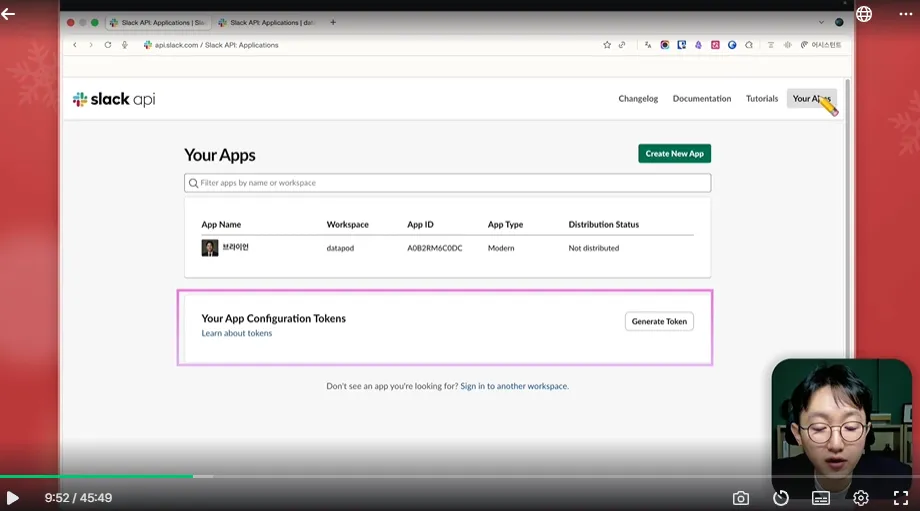Image resolution: width=920 pixels, height=511 pixels.
Task: Enter fullscreen mode
Action: point(901,498)
